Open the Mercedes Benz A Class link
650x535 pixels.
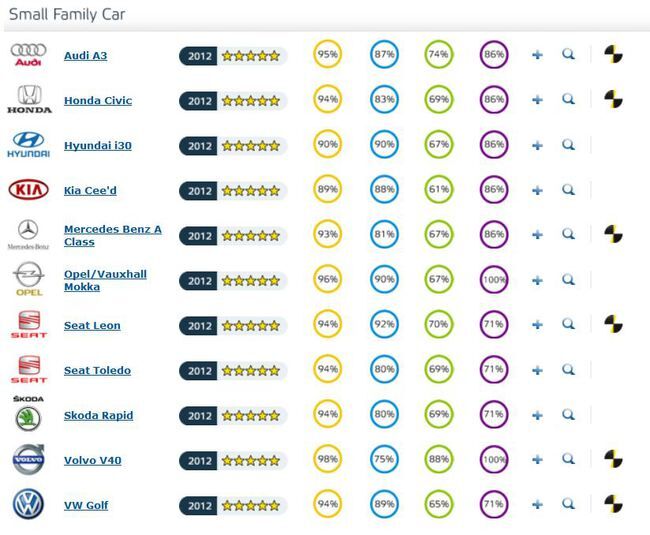(x=112, y=235)
